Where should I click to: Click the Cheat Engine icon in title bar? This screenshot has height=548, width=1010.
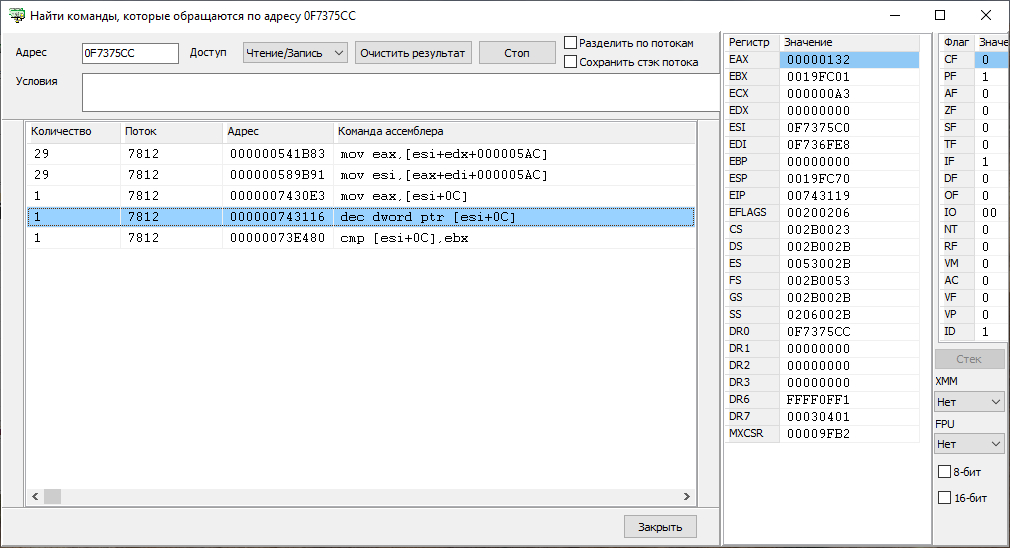[x=17, y=15]
